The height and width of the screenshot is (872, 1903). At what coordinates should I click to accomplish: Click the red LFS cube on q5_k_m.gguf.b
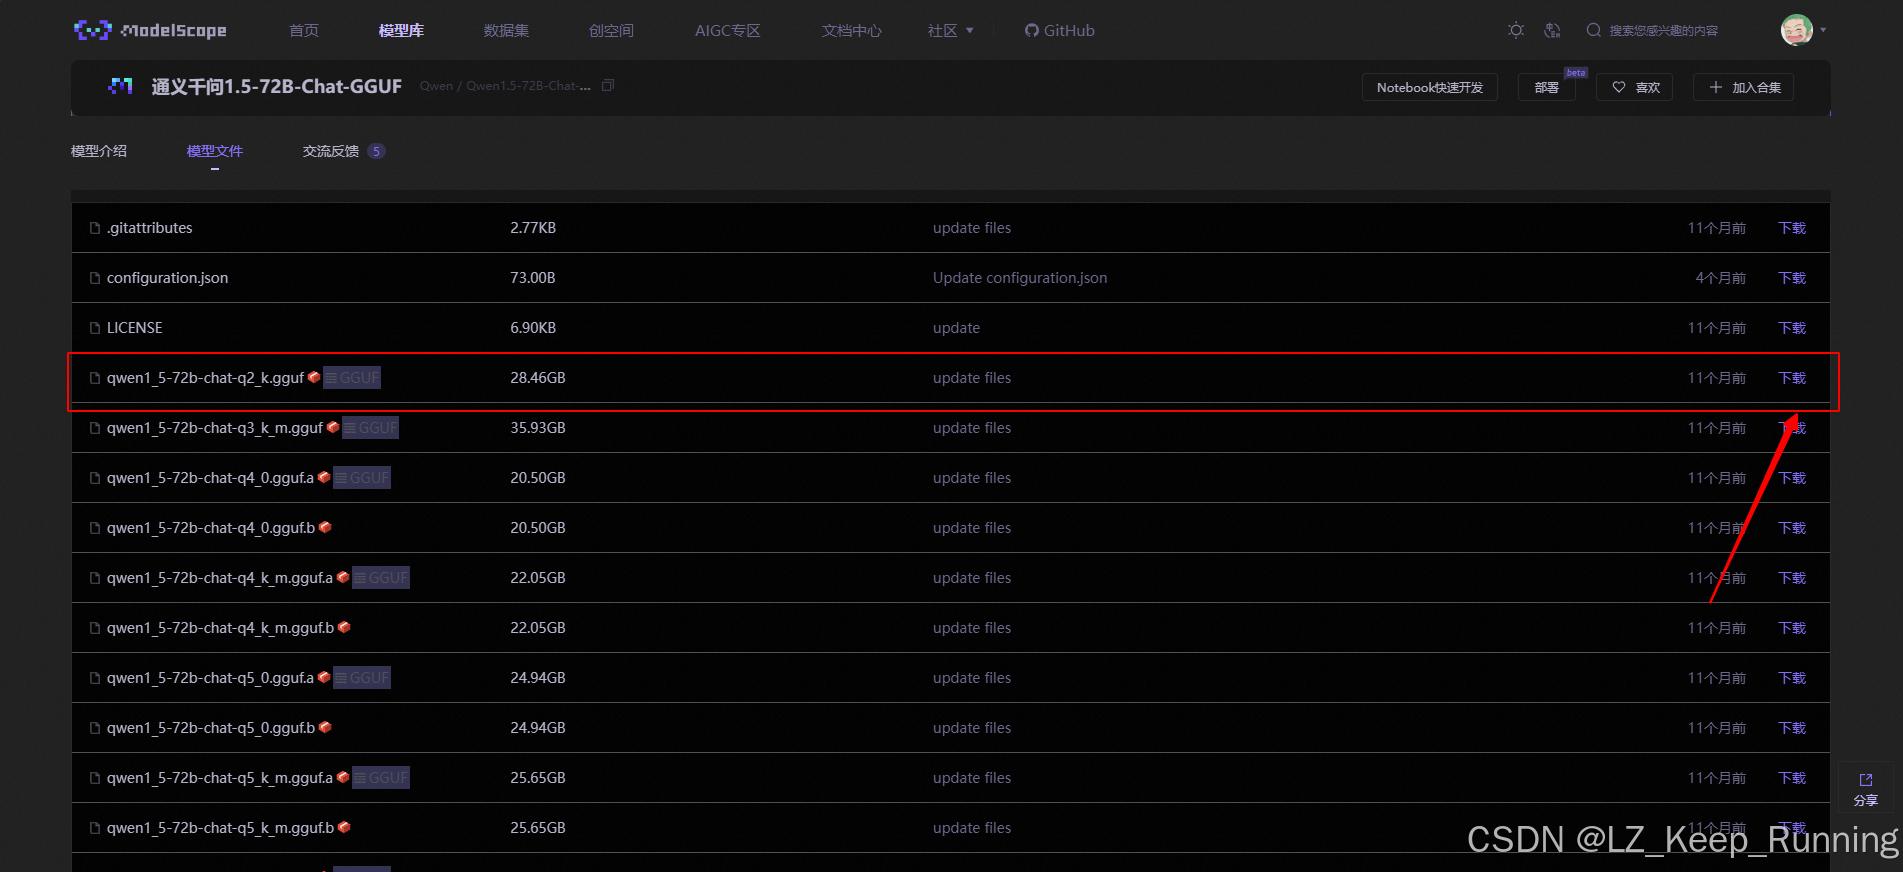point(344,827)
